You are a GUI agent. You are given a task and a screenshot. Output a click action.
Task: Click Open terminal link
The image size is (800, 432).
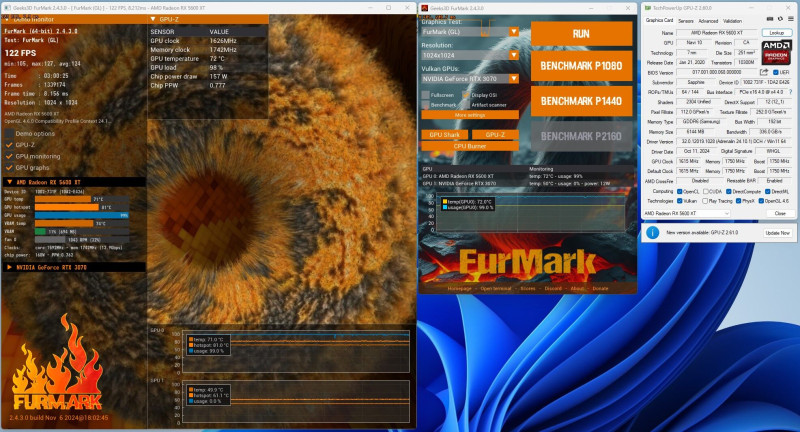pyautogui.click(x=495, y=289)
